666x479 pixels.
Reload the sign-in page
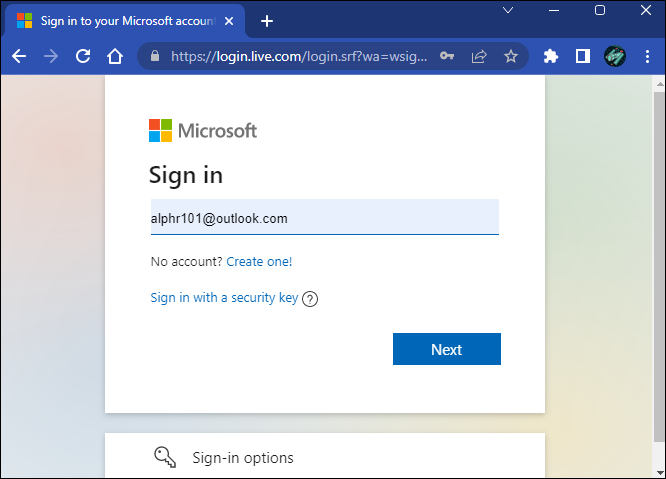coord(83,56)
